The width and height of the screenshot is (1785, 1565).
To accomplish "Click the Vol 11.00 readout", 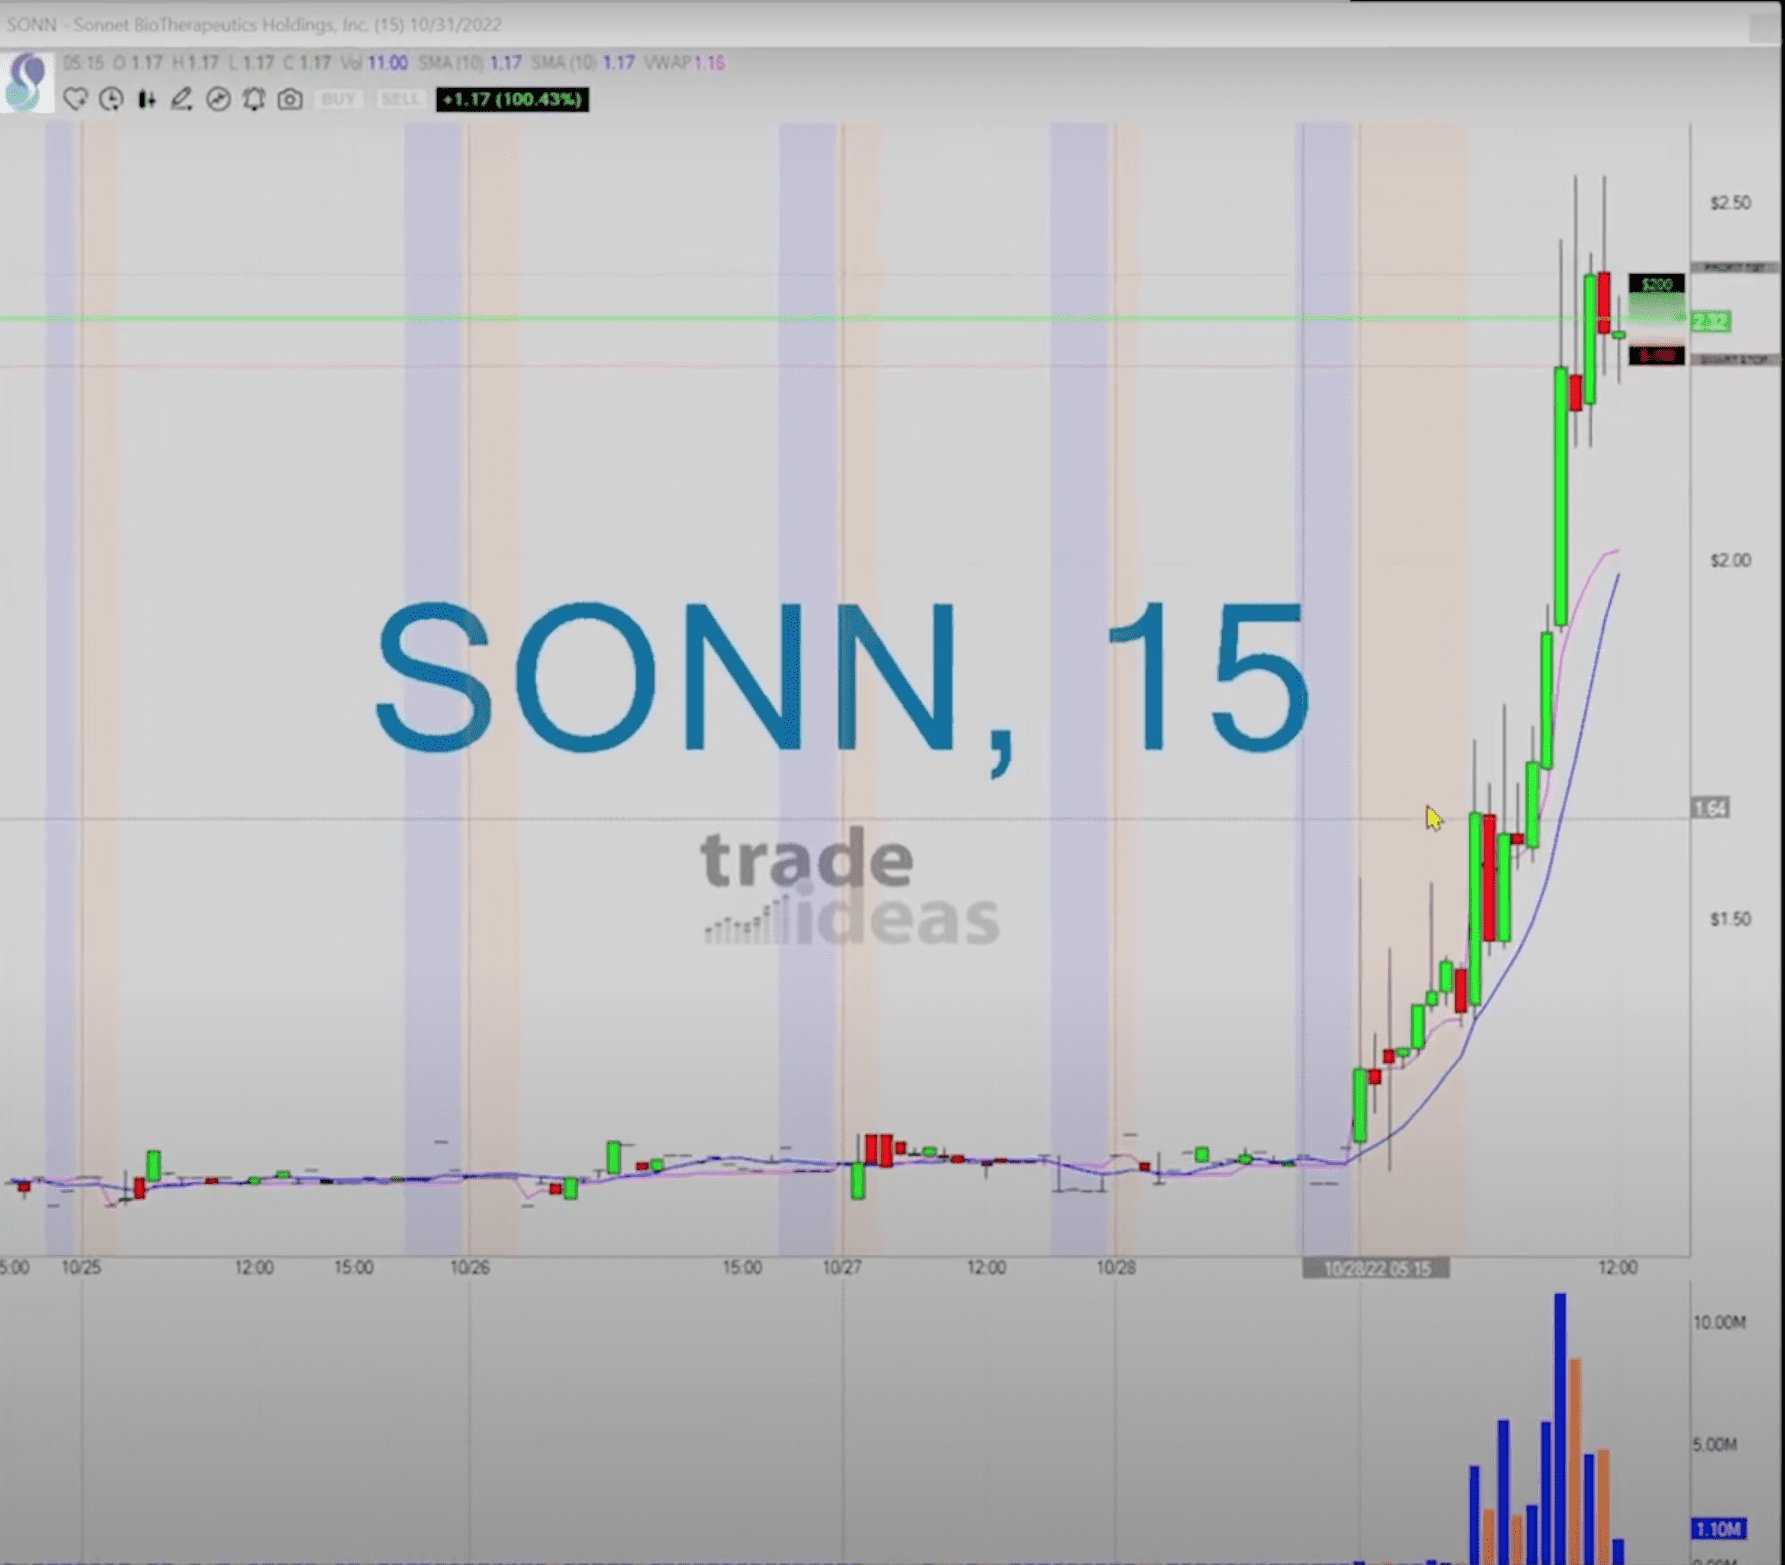I will [x=374, y=63].
